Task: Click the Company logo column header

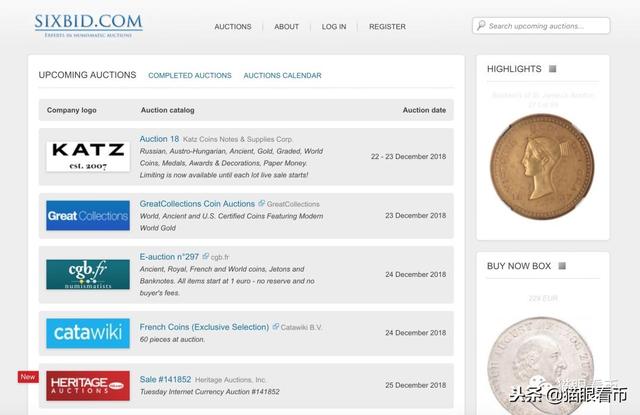Action: pos(71,110)
